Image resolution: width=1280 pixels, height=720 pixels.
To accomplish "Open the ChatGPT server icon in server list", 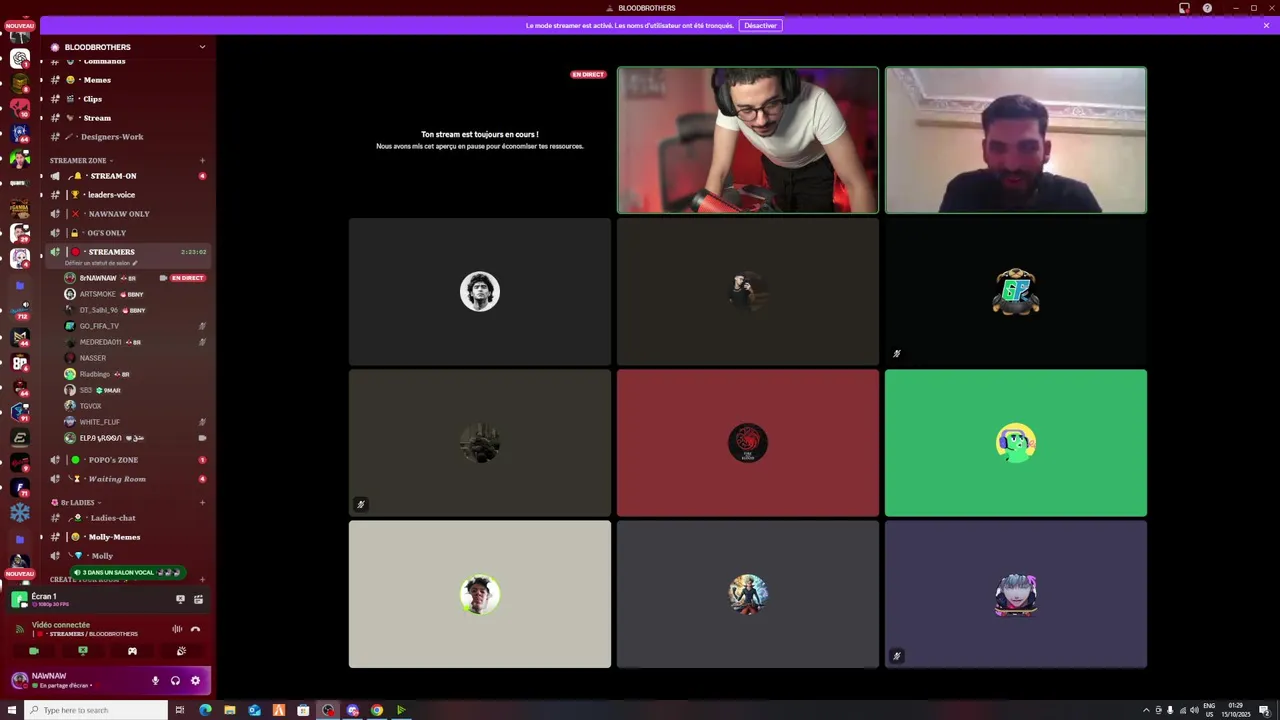I will click(x=20, y=59).
